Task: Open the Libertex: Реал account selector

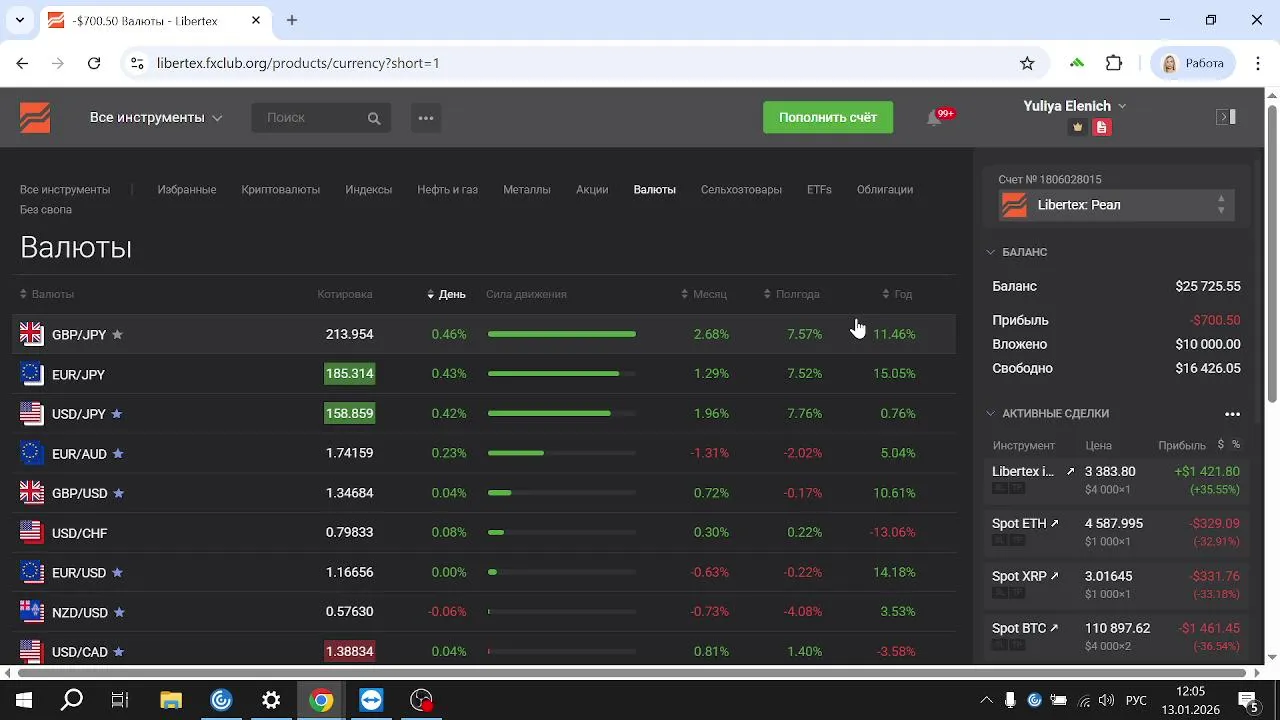Action: coord(1116,205)
